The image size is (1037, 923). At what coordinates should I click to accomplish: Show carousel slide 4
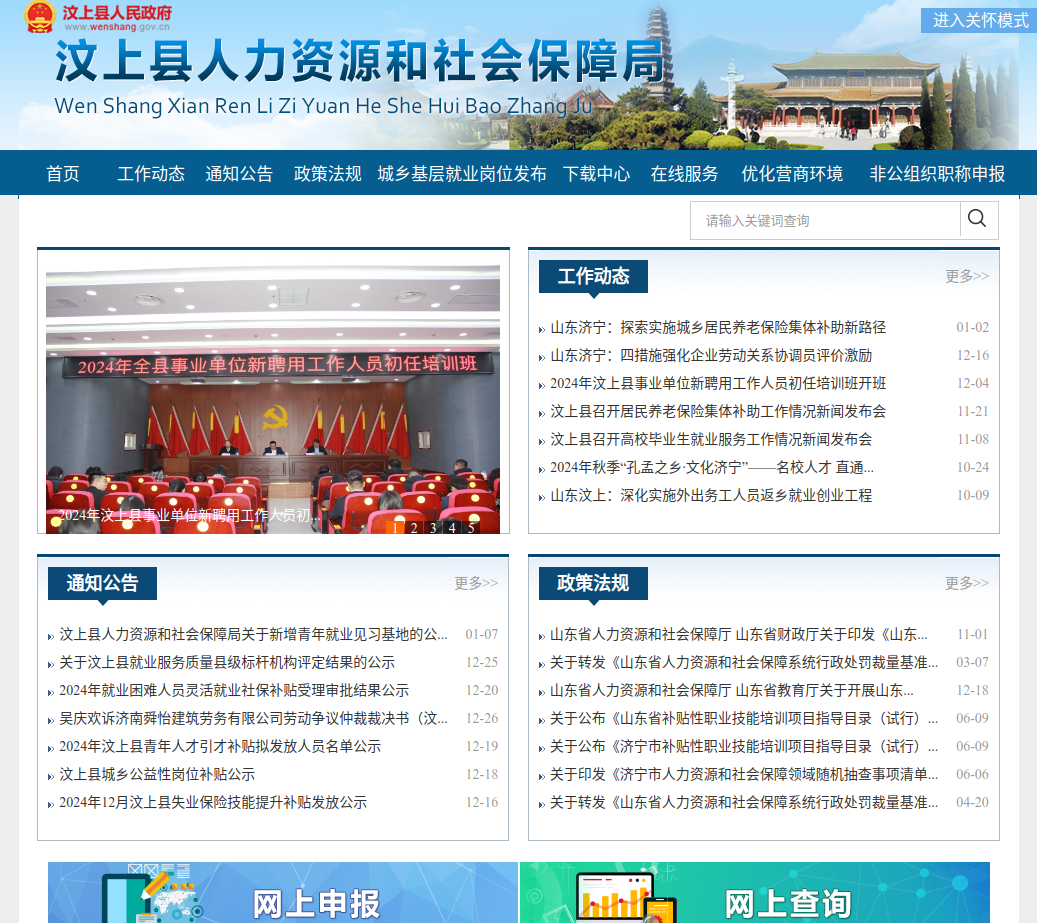pos(452,527)
